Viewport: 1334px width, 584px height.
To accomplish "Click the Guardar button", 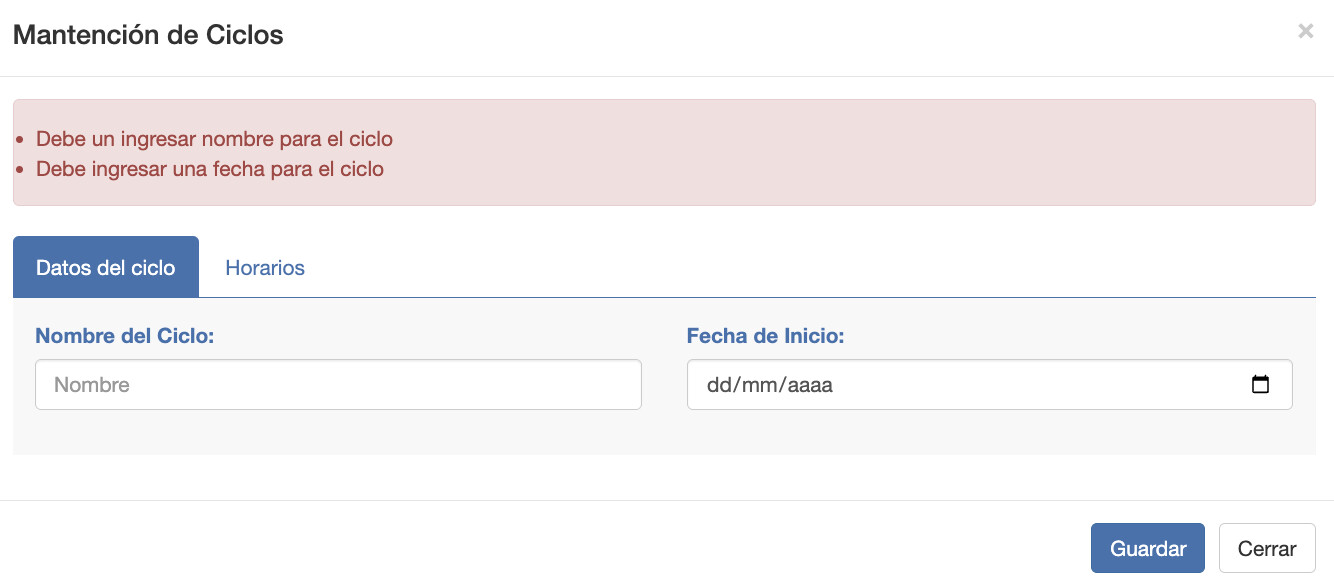I will pyautogui.click(x=1148, y=548).
